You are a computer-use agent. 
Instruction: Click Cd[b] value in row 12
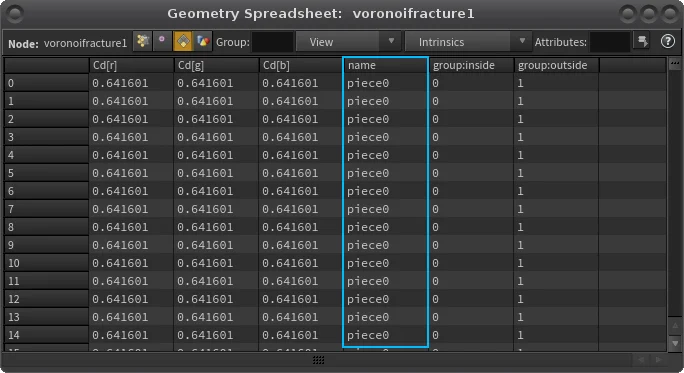(290, 299)
